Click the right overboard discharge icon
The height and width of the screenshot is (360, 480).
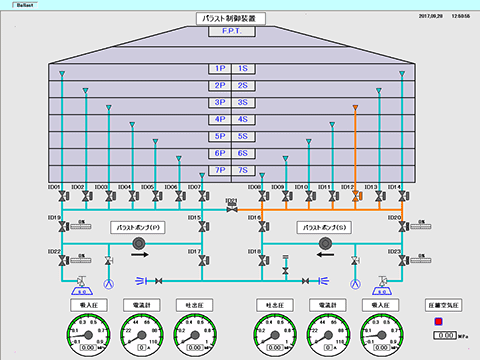tap(323, 281)
